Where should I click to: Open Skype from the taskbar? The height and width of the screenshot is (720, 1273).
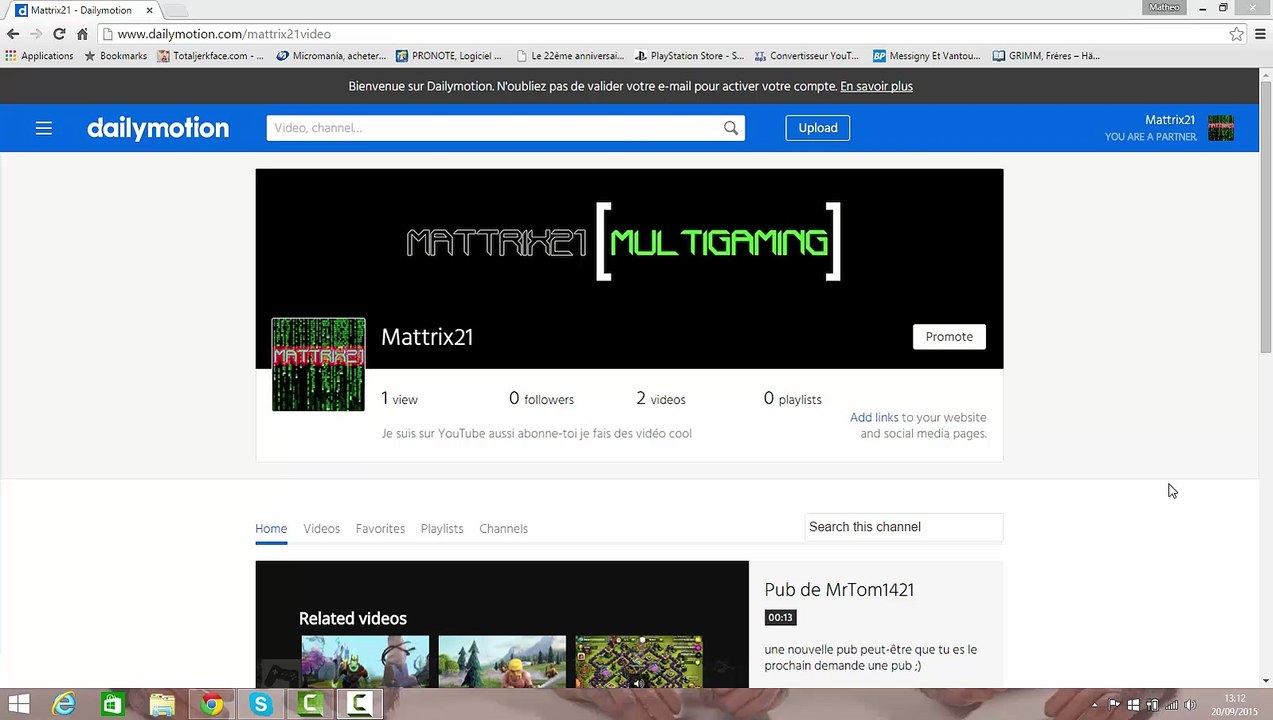pyautogui.click(x=261, y=705)
